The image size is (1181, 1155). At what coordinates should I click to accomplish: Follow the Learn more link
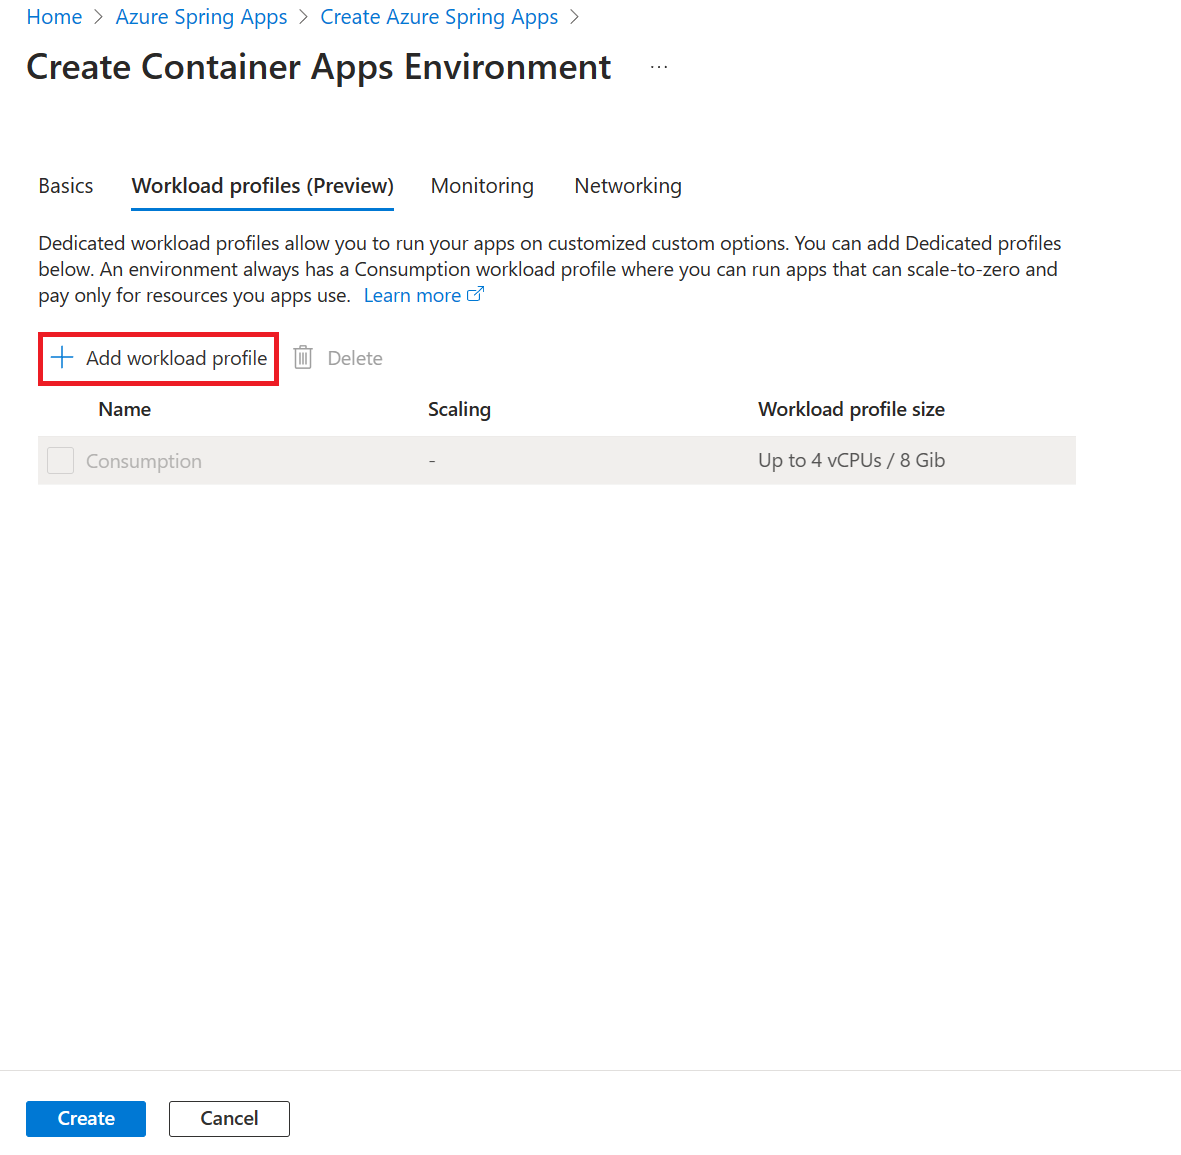412,295
